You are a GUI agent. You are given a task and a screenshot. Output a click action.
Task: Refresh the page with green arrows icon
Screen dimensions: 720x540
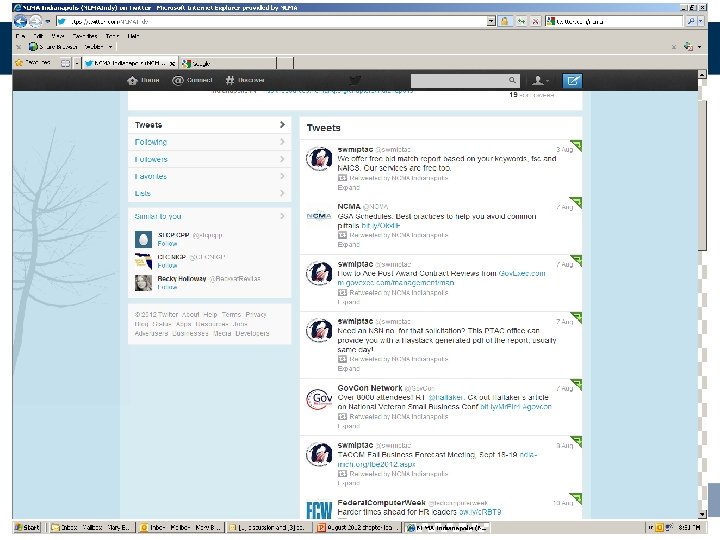[x=521, y=22]
